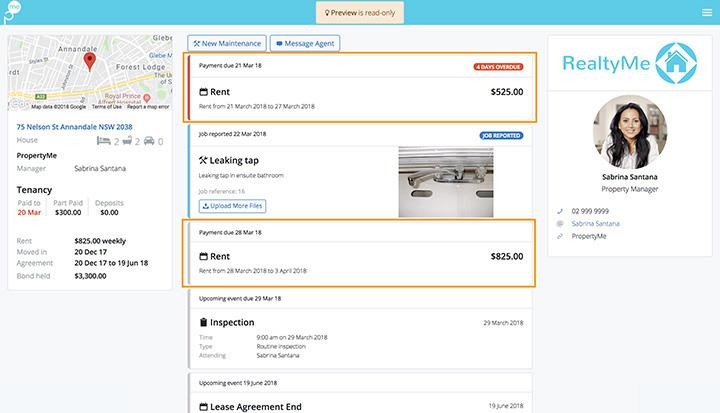
Task: Open the leaking tap photo thumbnail
Action: 445,182
